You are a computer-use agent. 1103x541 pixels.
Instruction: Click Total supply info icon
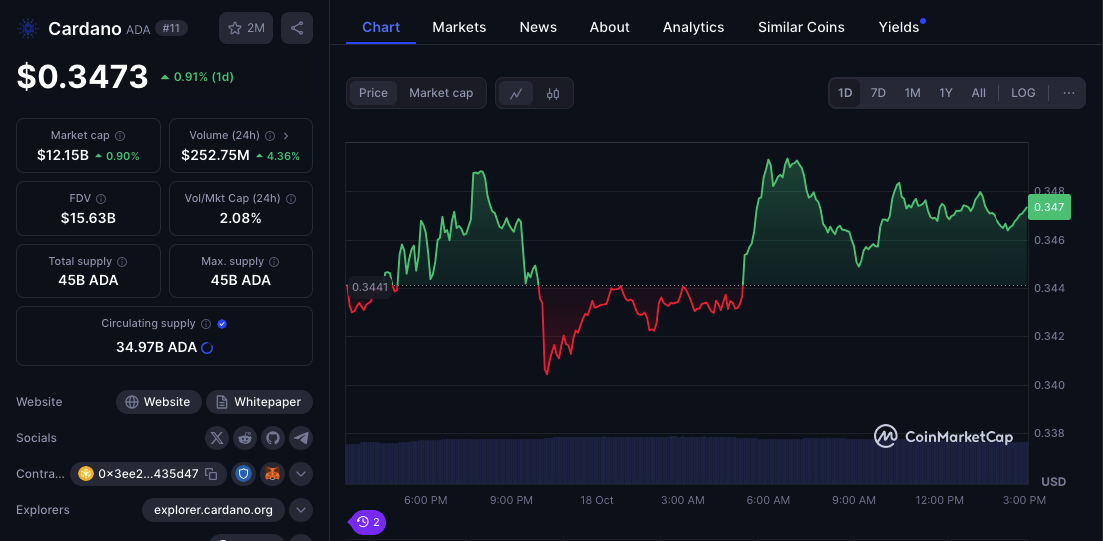coord(122,262)
